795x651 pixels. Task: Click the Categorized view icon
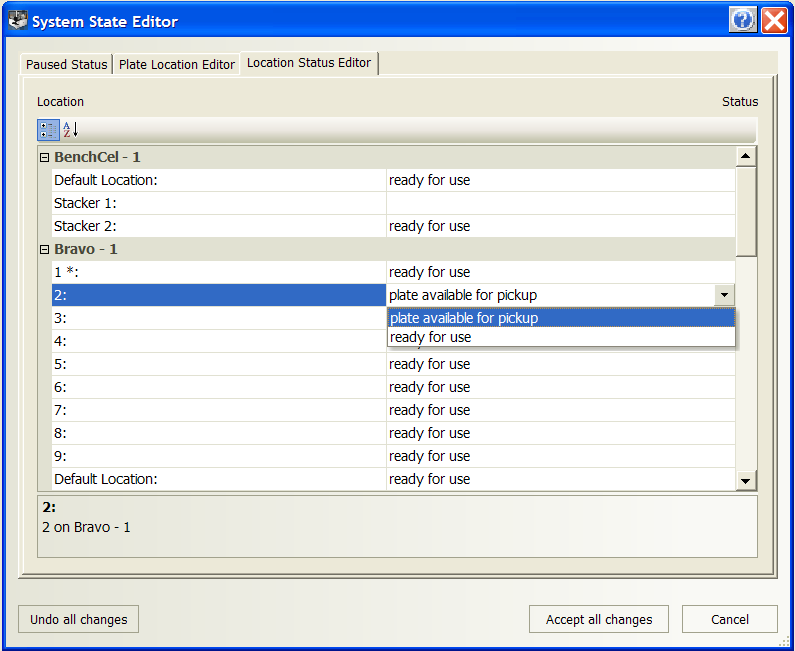tap(48, 130)
